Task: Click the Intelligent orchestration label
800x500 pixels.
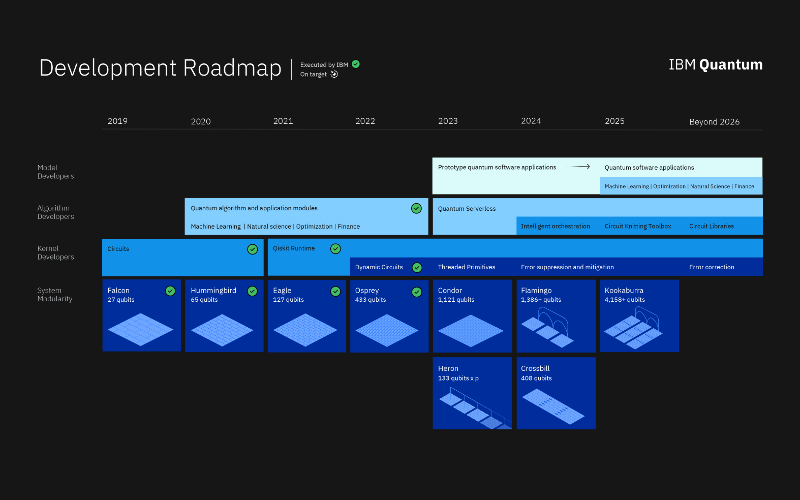Action: (556, 226)
